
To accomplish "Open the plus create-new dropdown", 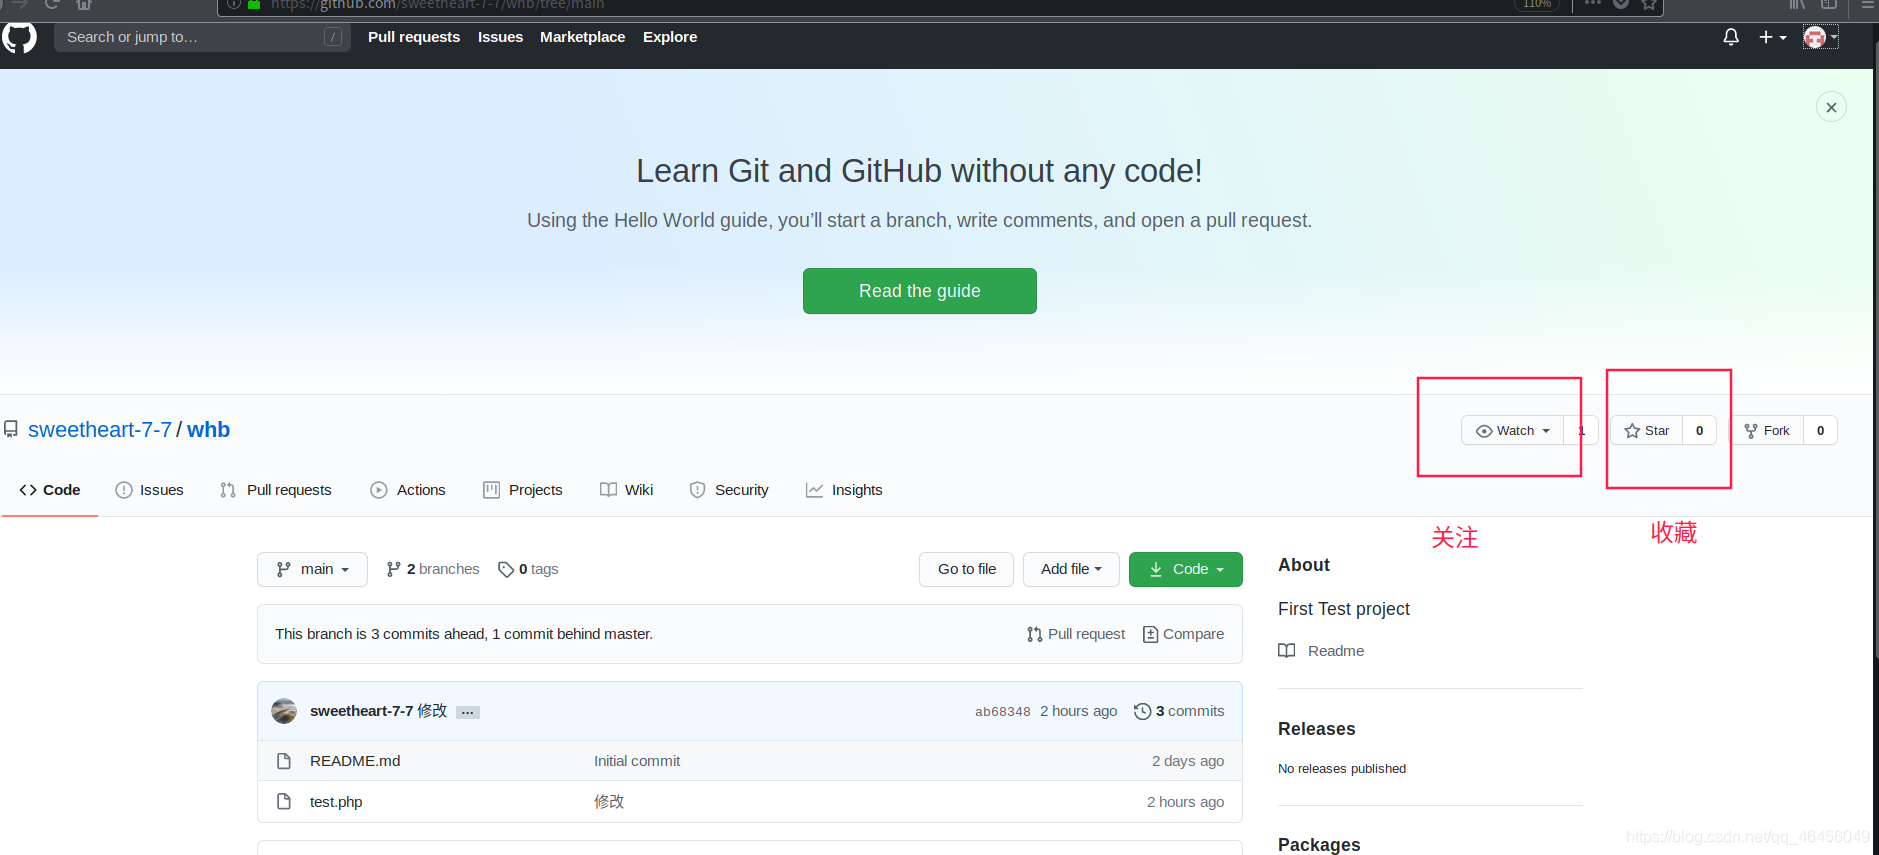I will pos(1772,37).
